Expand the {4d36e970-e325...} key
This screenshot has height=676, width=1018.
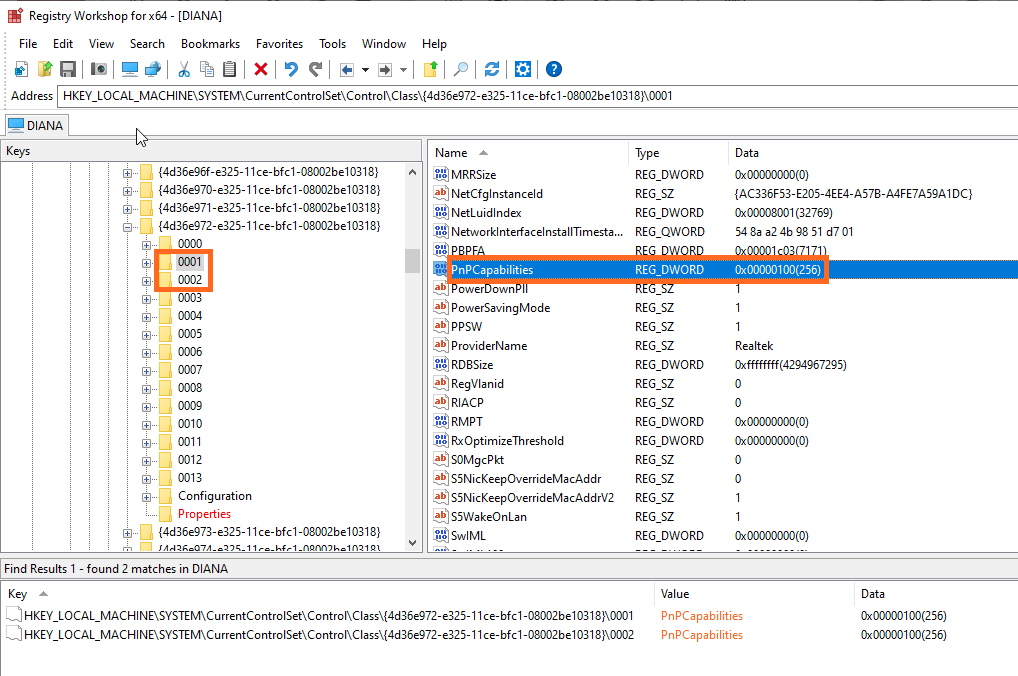(x=127, y=191)
